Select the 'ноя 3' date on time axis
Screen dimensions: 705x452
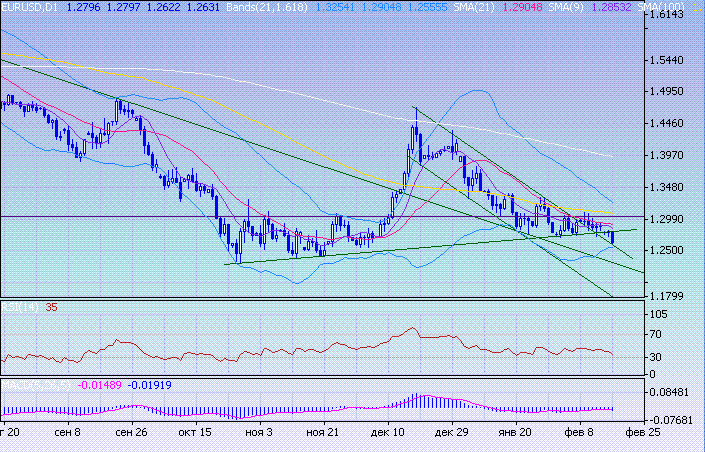pos(259,435)
